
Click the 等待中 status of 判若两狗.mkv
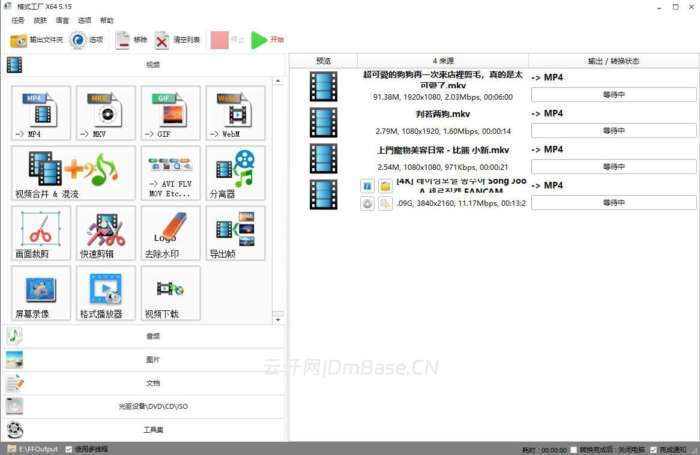[614, 131]
